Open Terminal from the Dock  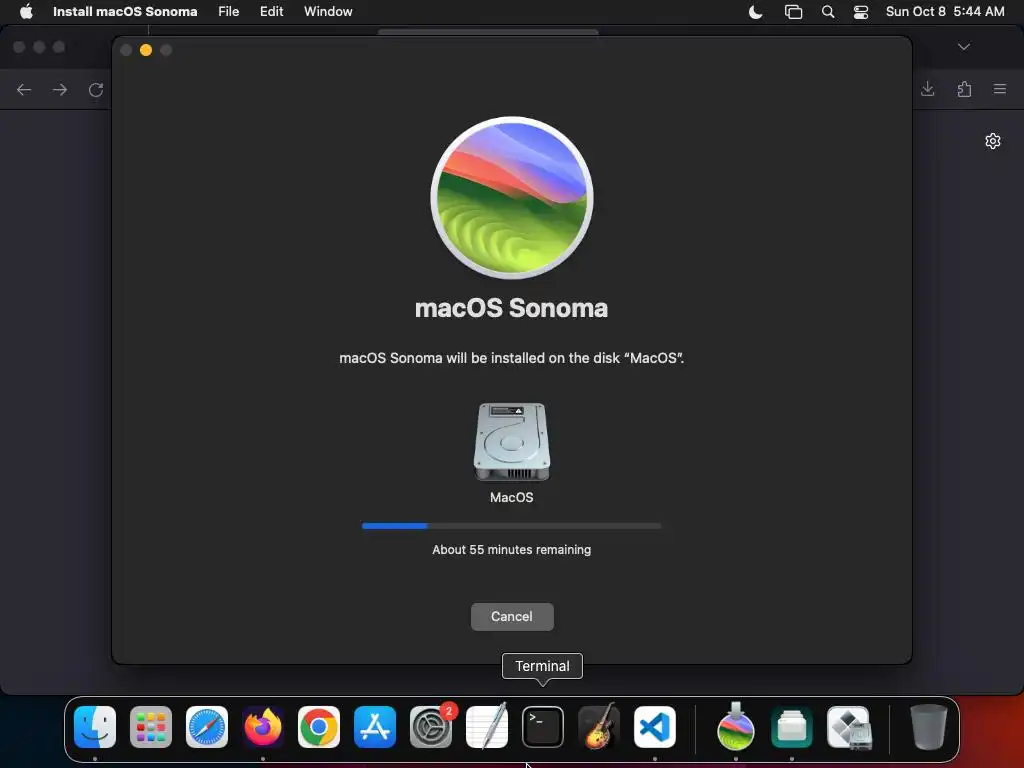543,727
